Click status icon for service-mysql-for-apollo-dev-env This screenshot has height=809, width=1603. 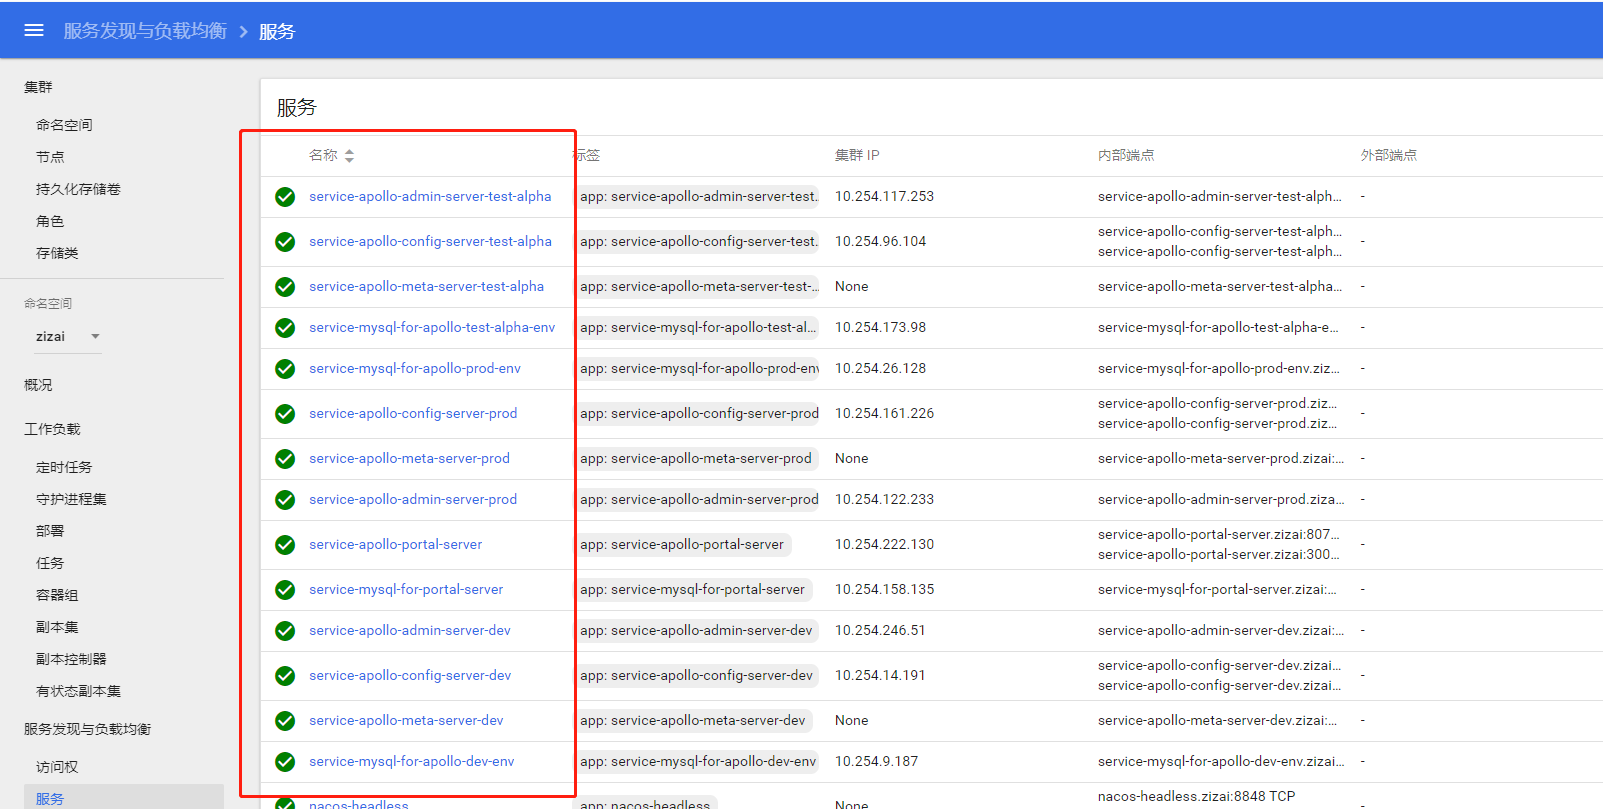coord(285,762)
